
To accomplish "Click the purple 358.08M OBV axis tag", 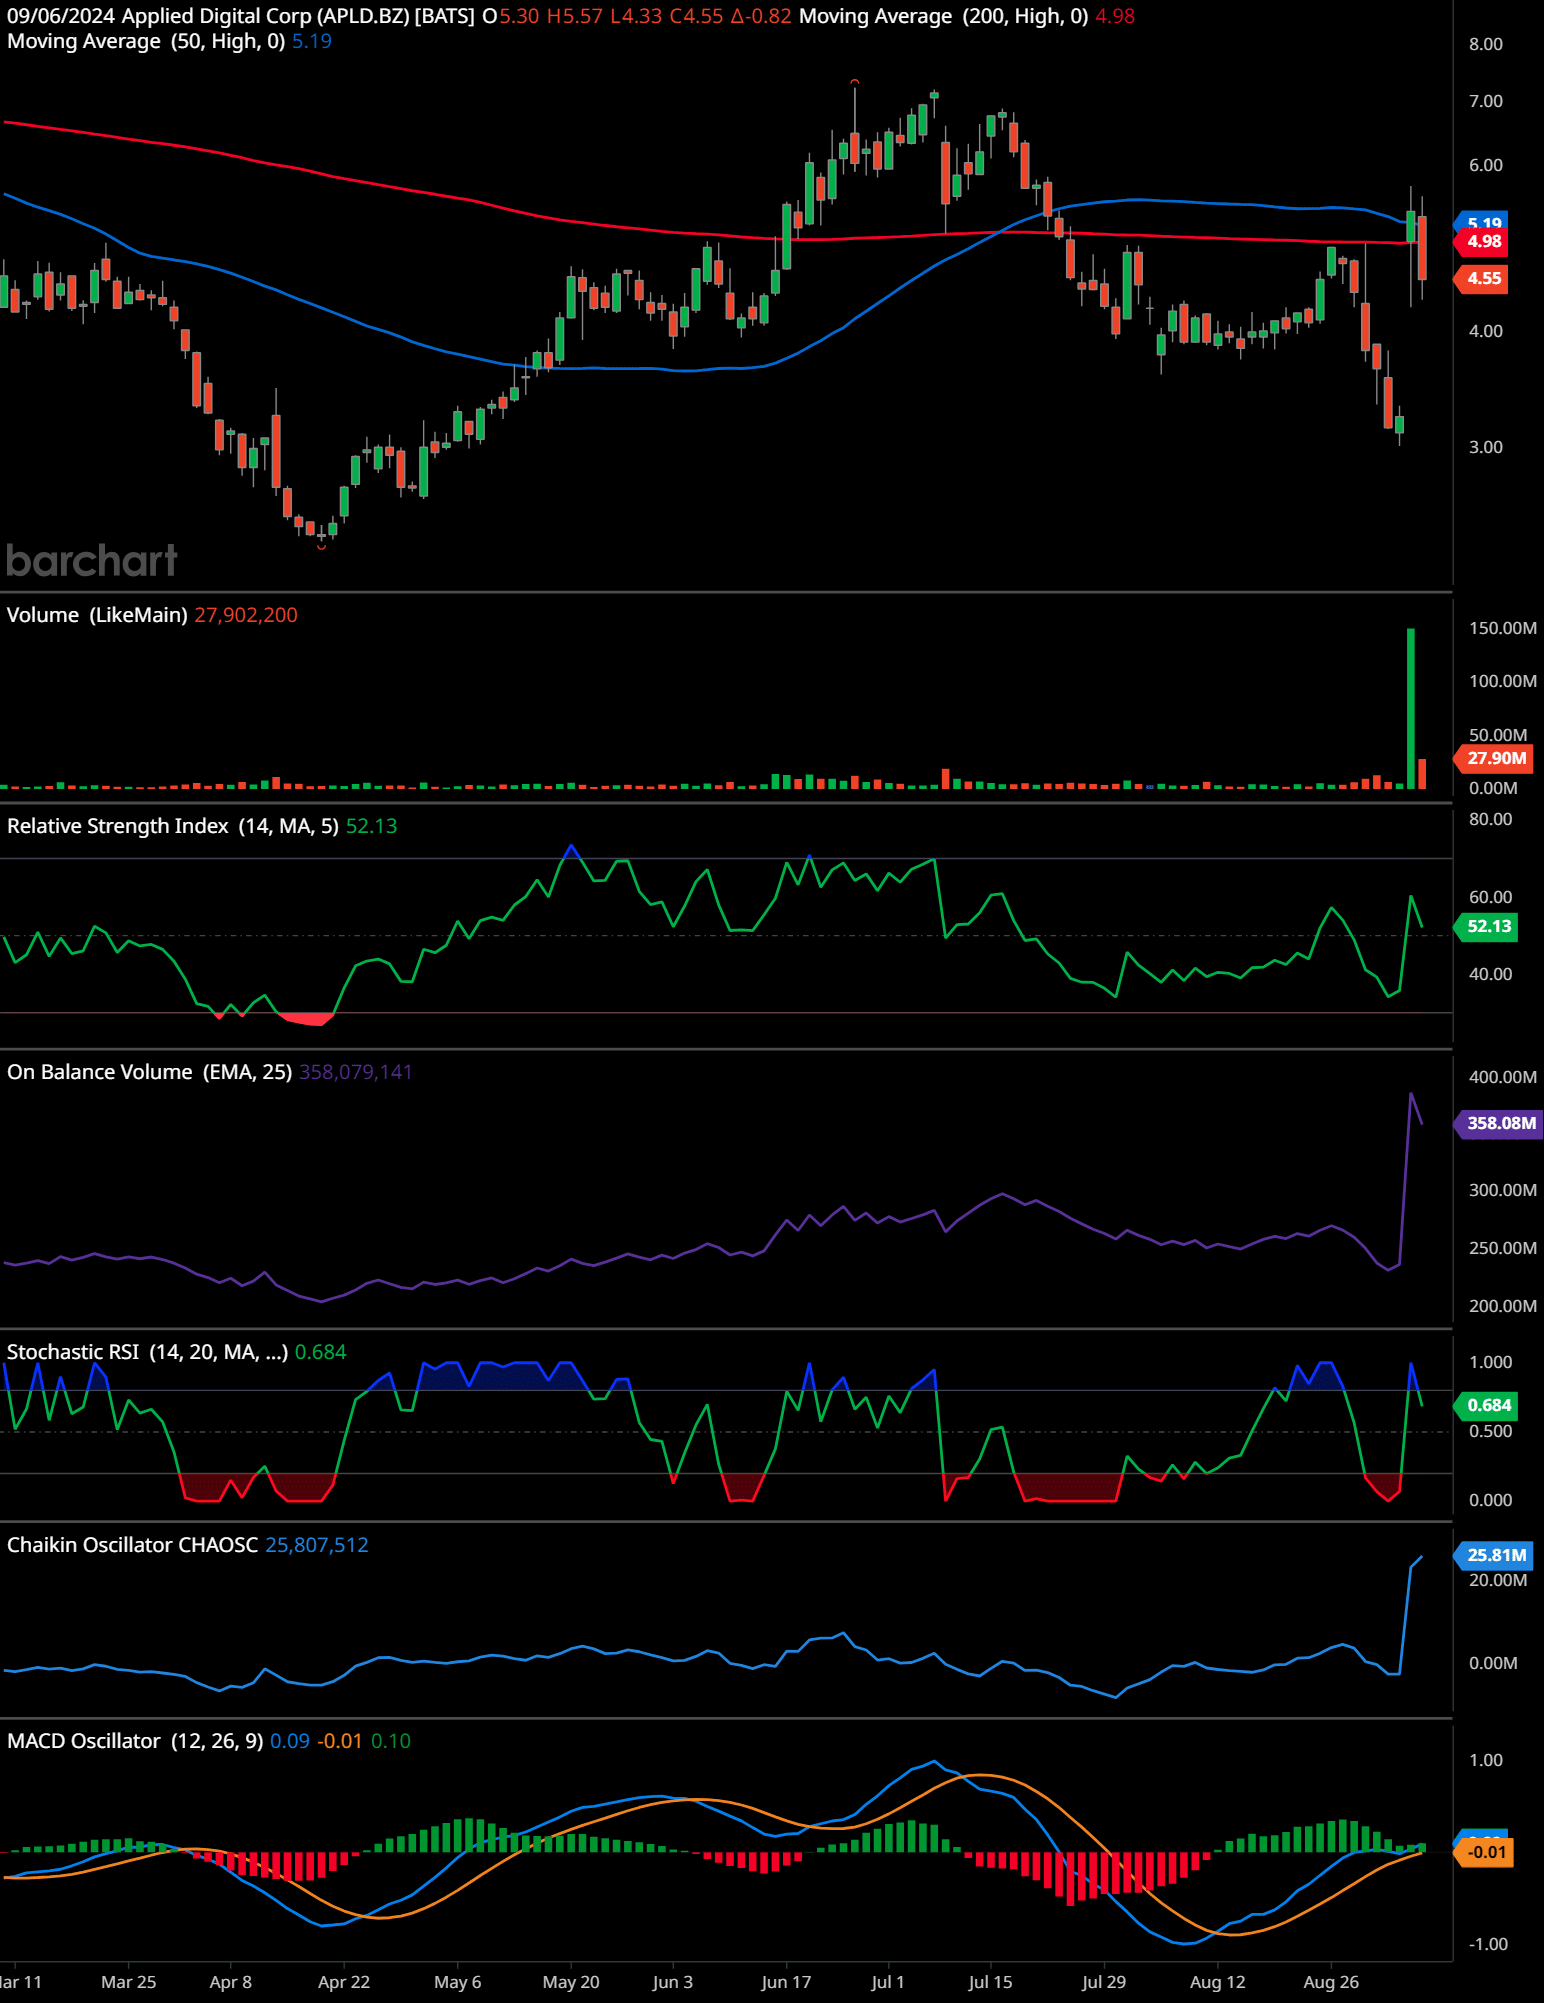I will pyautogui.click(x=1499, y=1123).
